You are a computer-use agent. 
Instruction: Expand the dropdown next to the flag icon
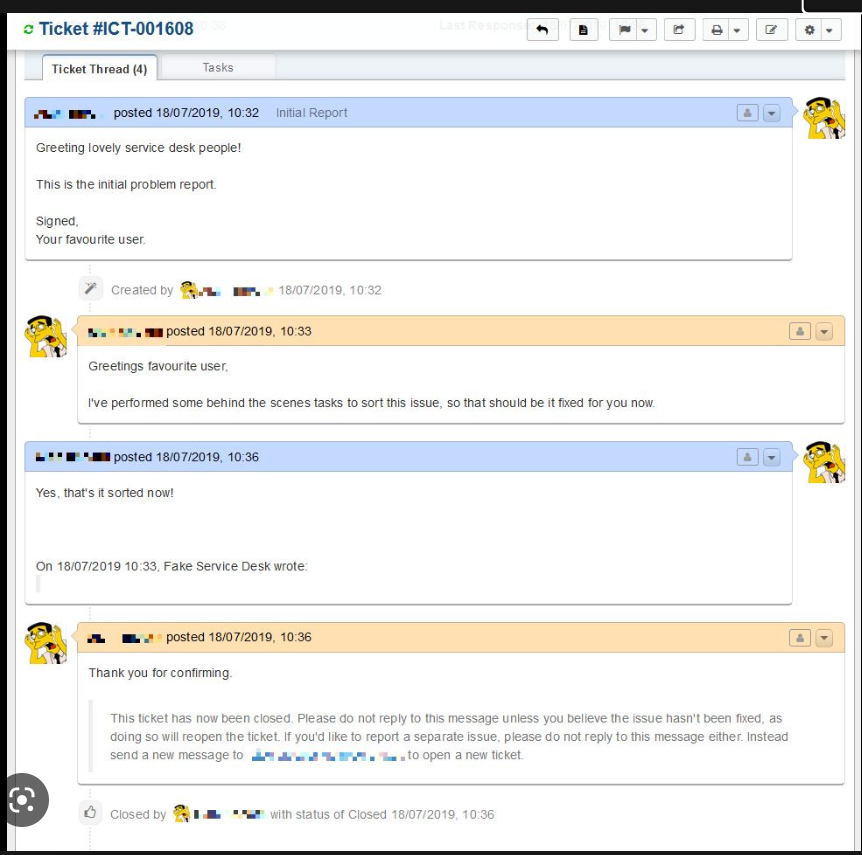645,29
